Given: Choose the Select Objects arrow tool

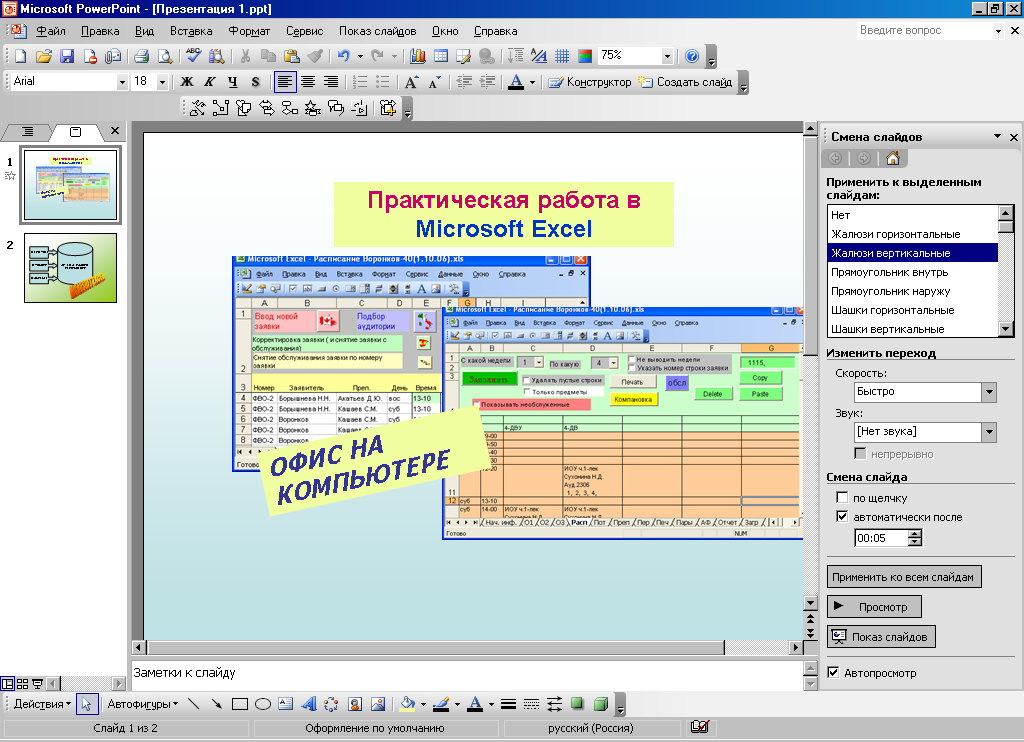Looking at the screenshot, I should coord(86,704).
